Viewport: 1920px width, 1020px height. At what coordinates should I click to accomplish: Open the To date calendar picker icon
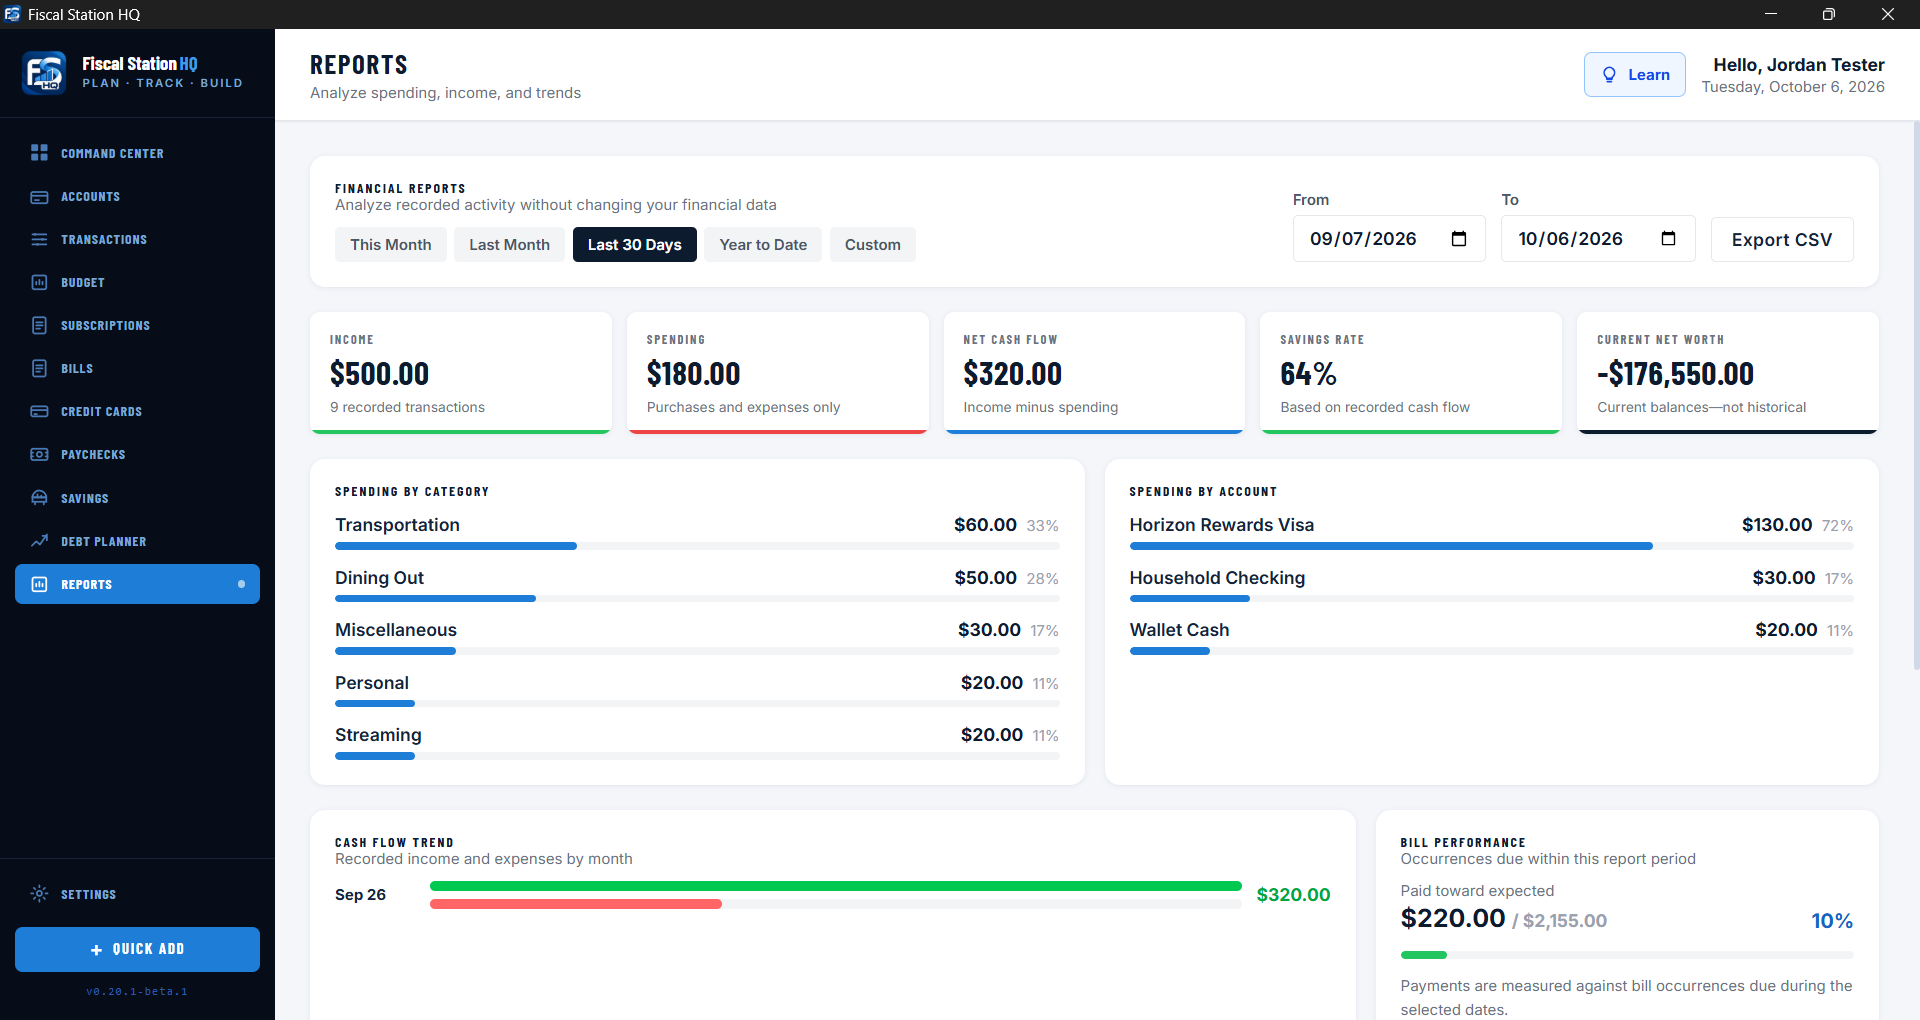[x=1668, y=239]
